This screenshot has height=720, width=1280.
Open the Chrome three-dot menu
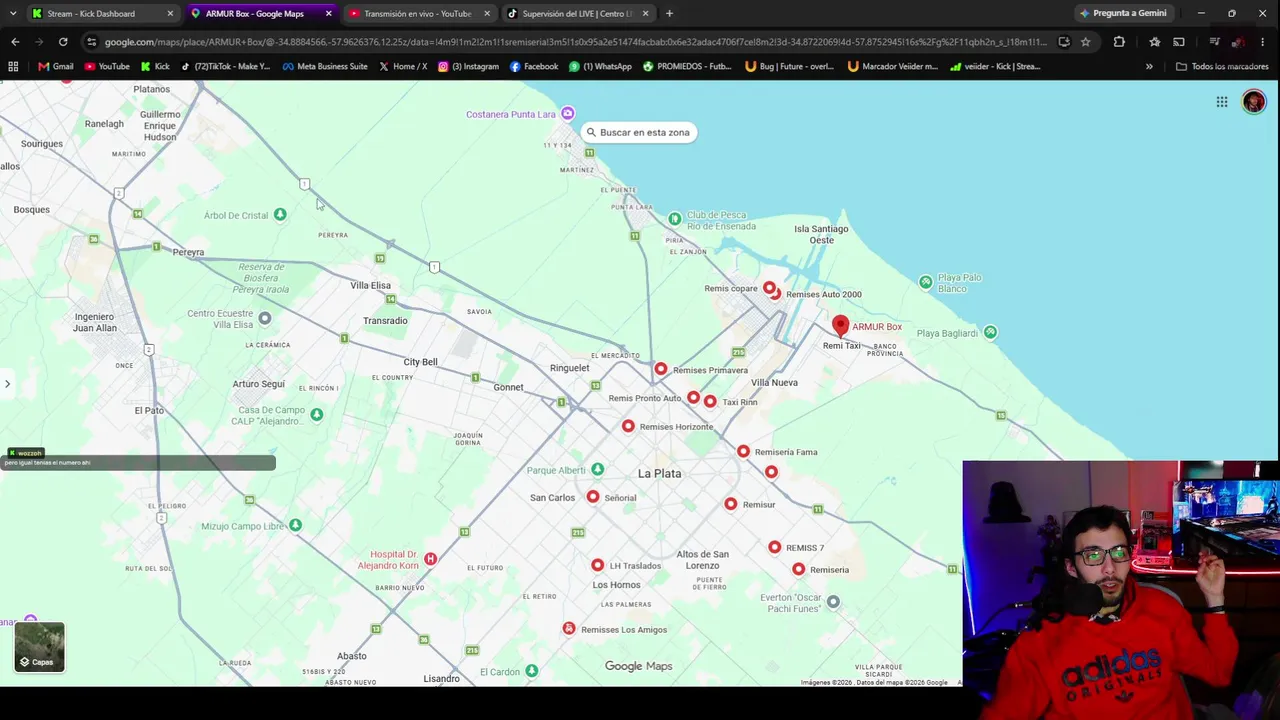1265,42
